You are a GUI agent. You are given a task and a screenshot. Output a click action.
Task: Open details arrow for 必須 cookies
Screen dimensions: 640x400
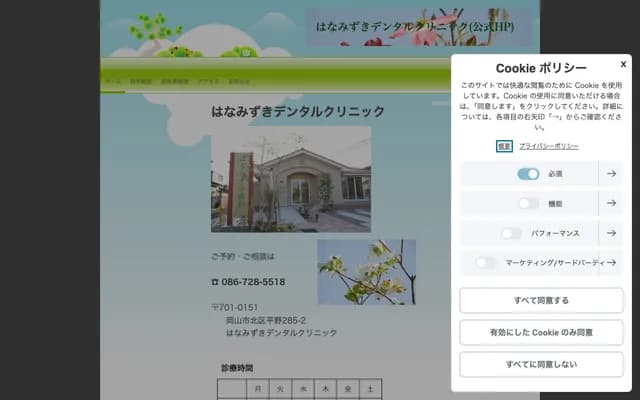(x=611, y=173)
